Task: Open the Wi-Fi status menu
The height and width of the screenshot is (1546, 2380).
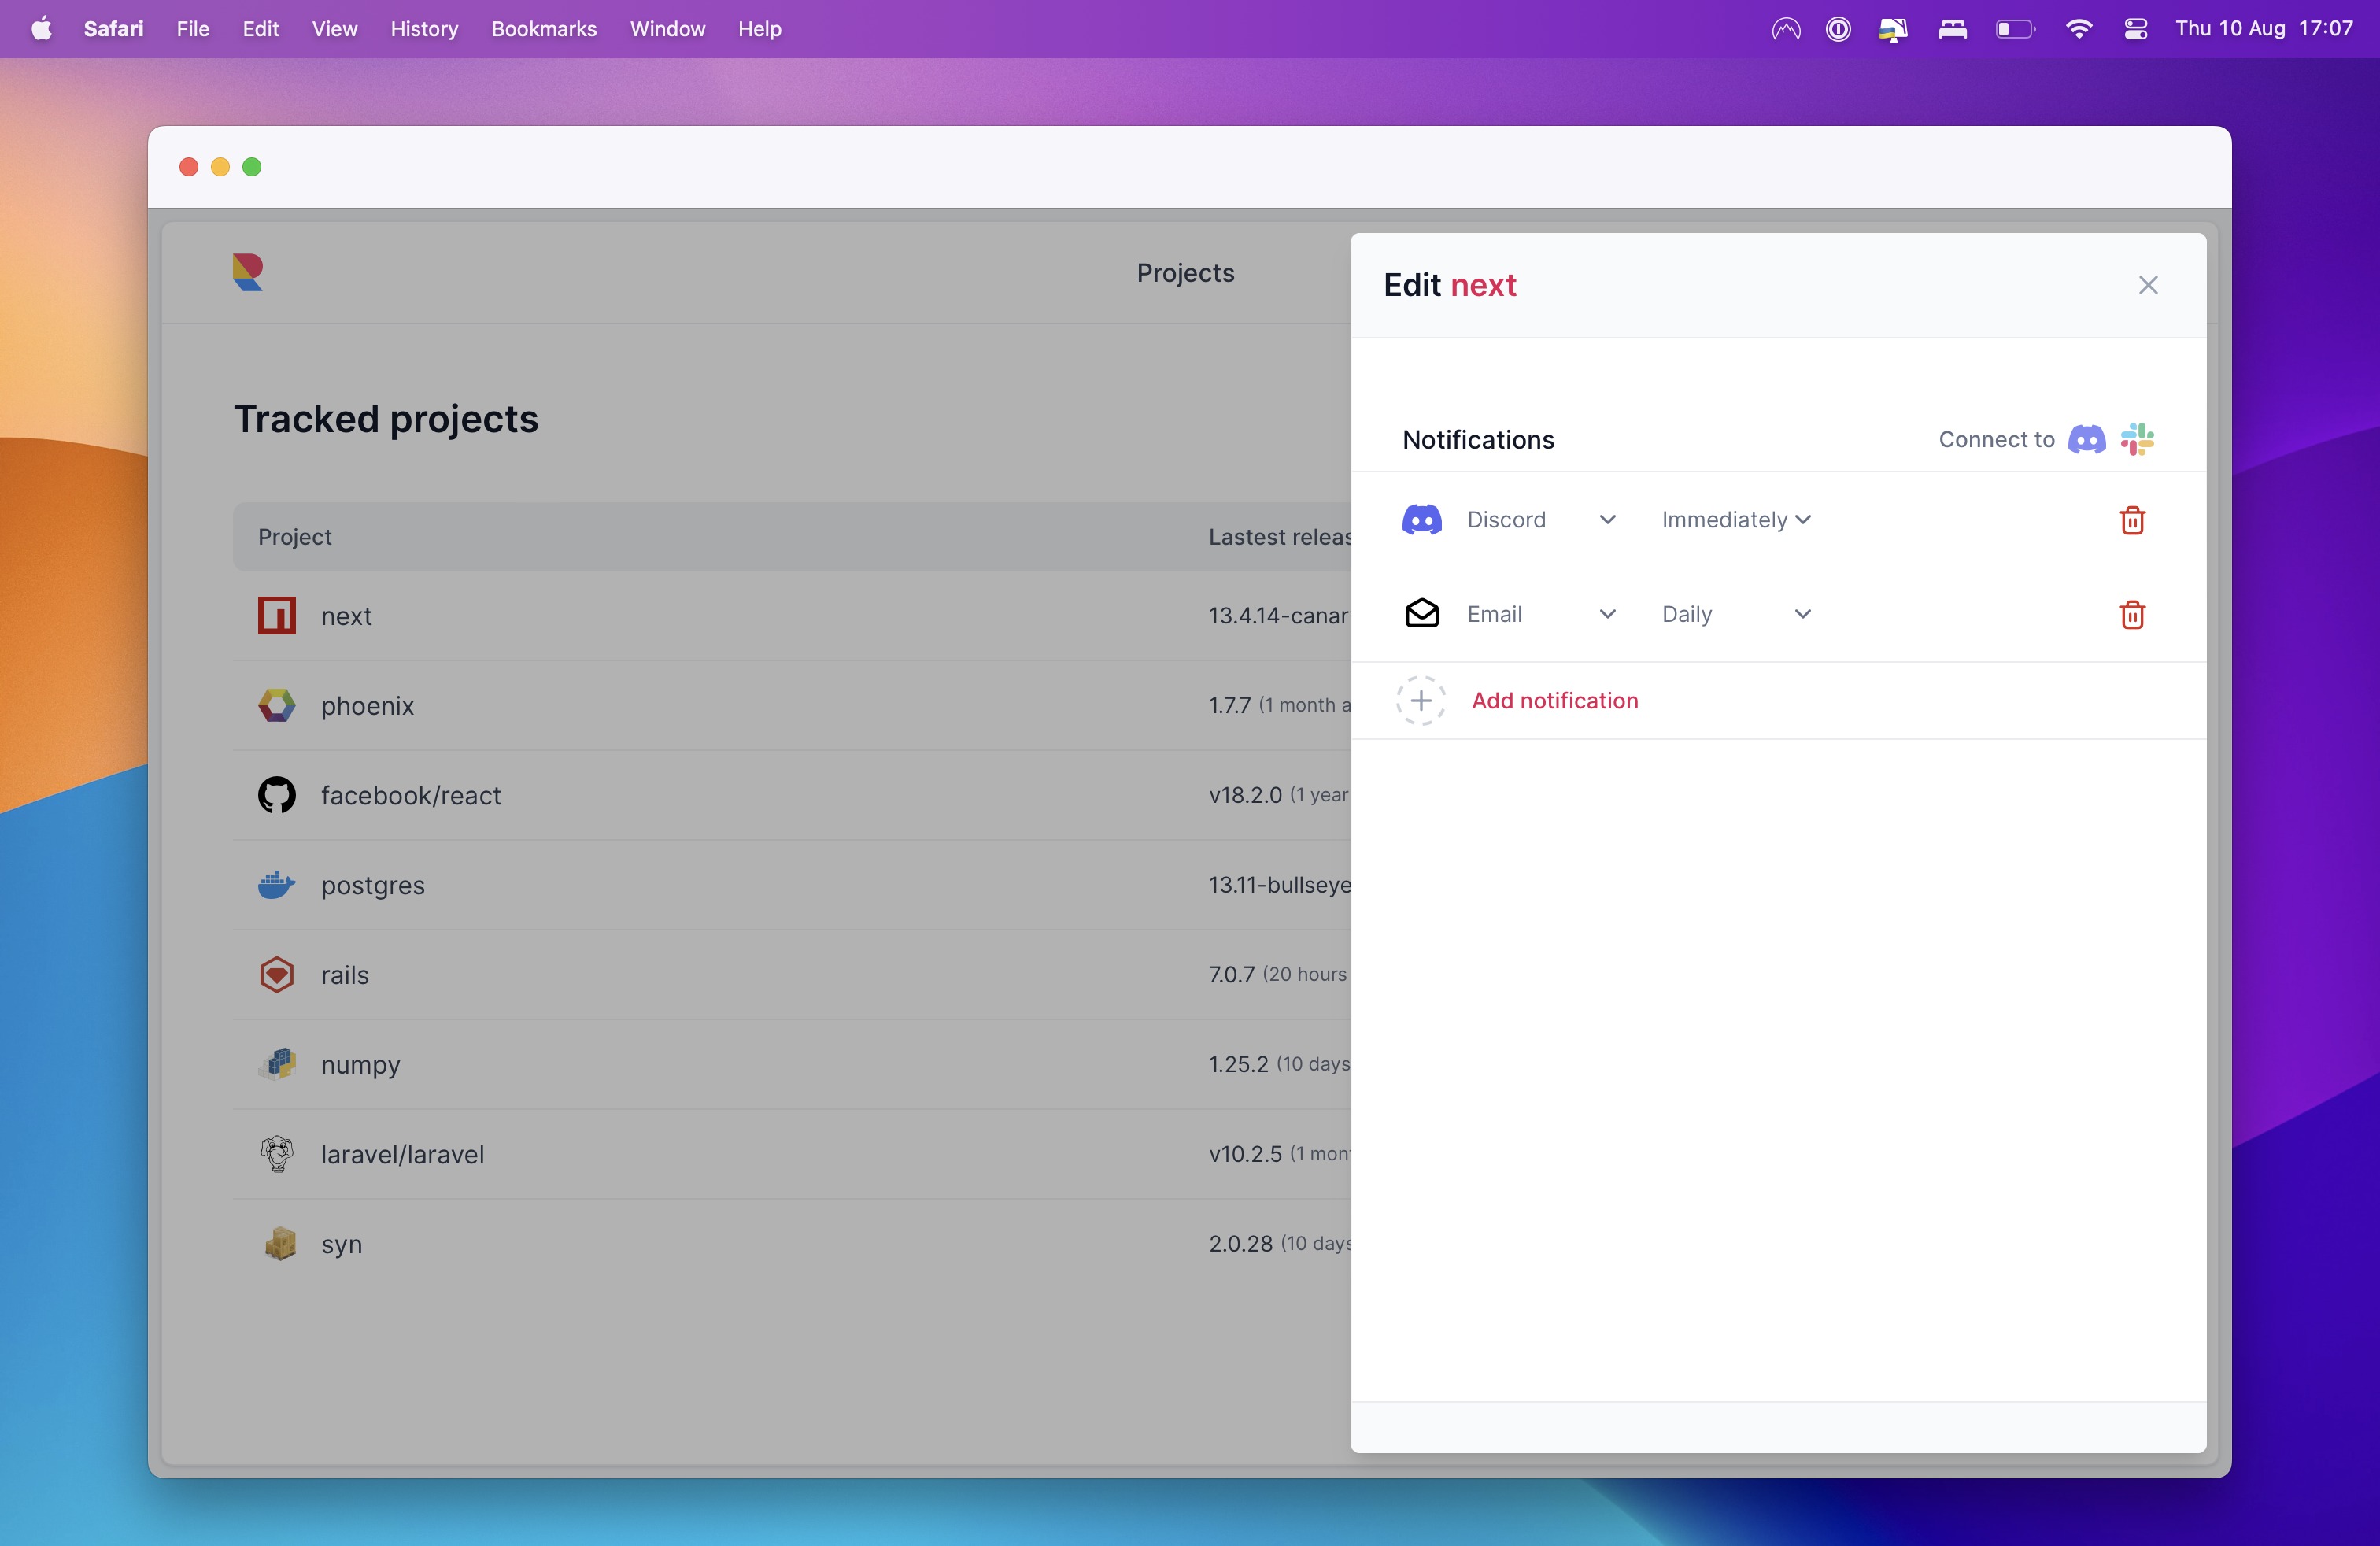Action: [x=2078, y=29]
